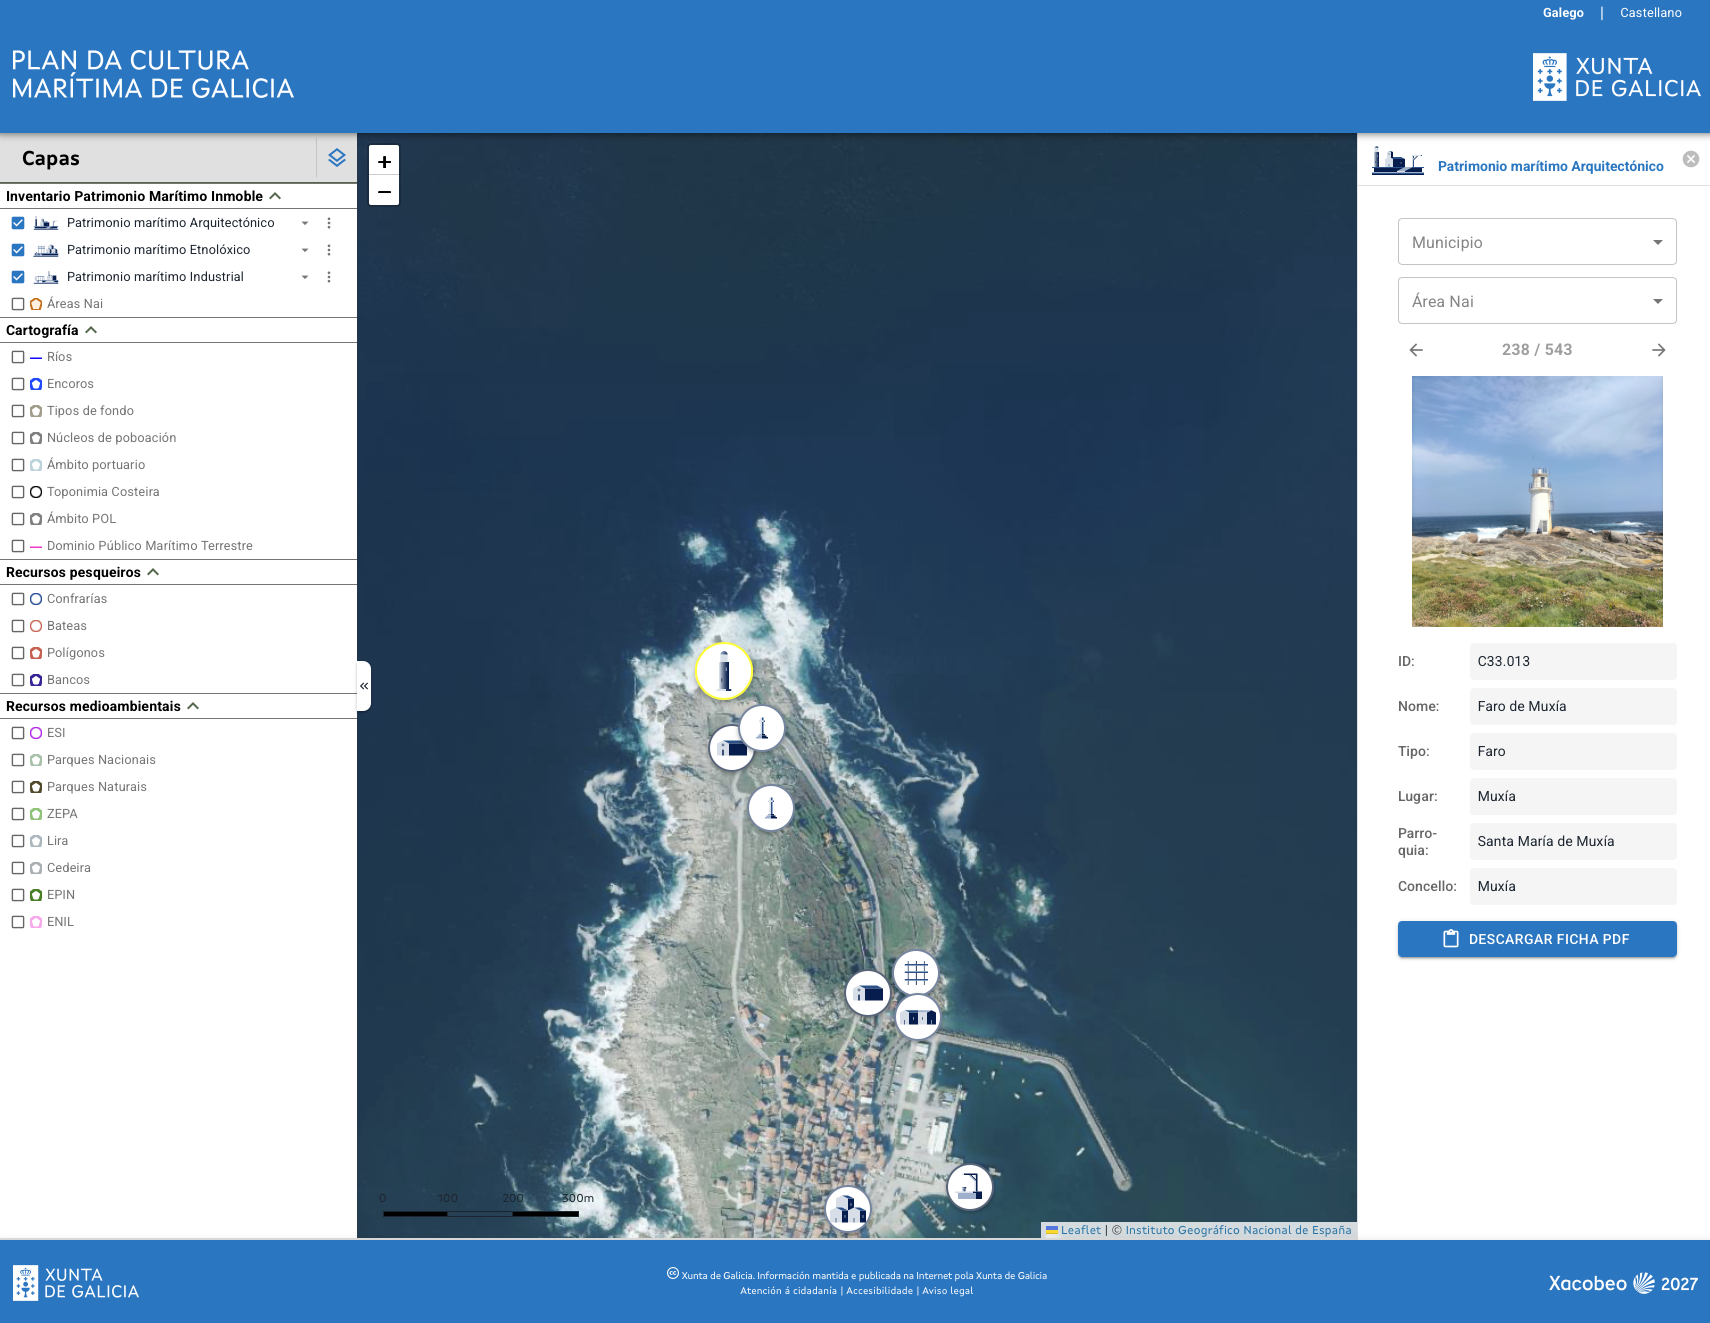Viewport: 1710px width, 1323px height.
Task: Uncheck Patrimonio marítimo Arquitectónico layer
Action: click(18, 223)
